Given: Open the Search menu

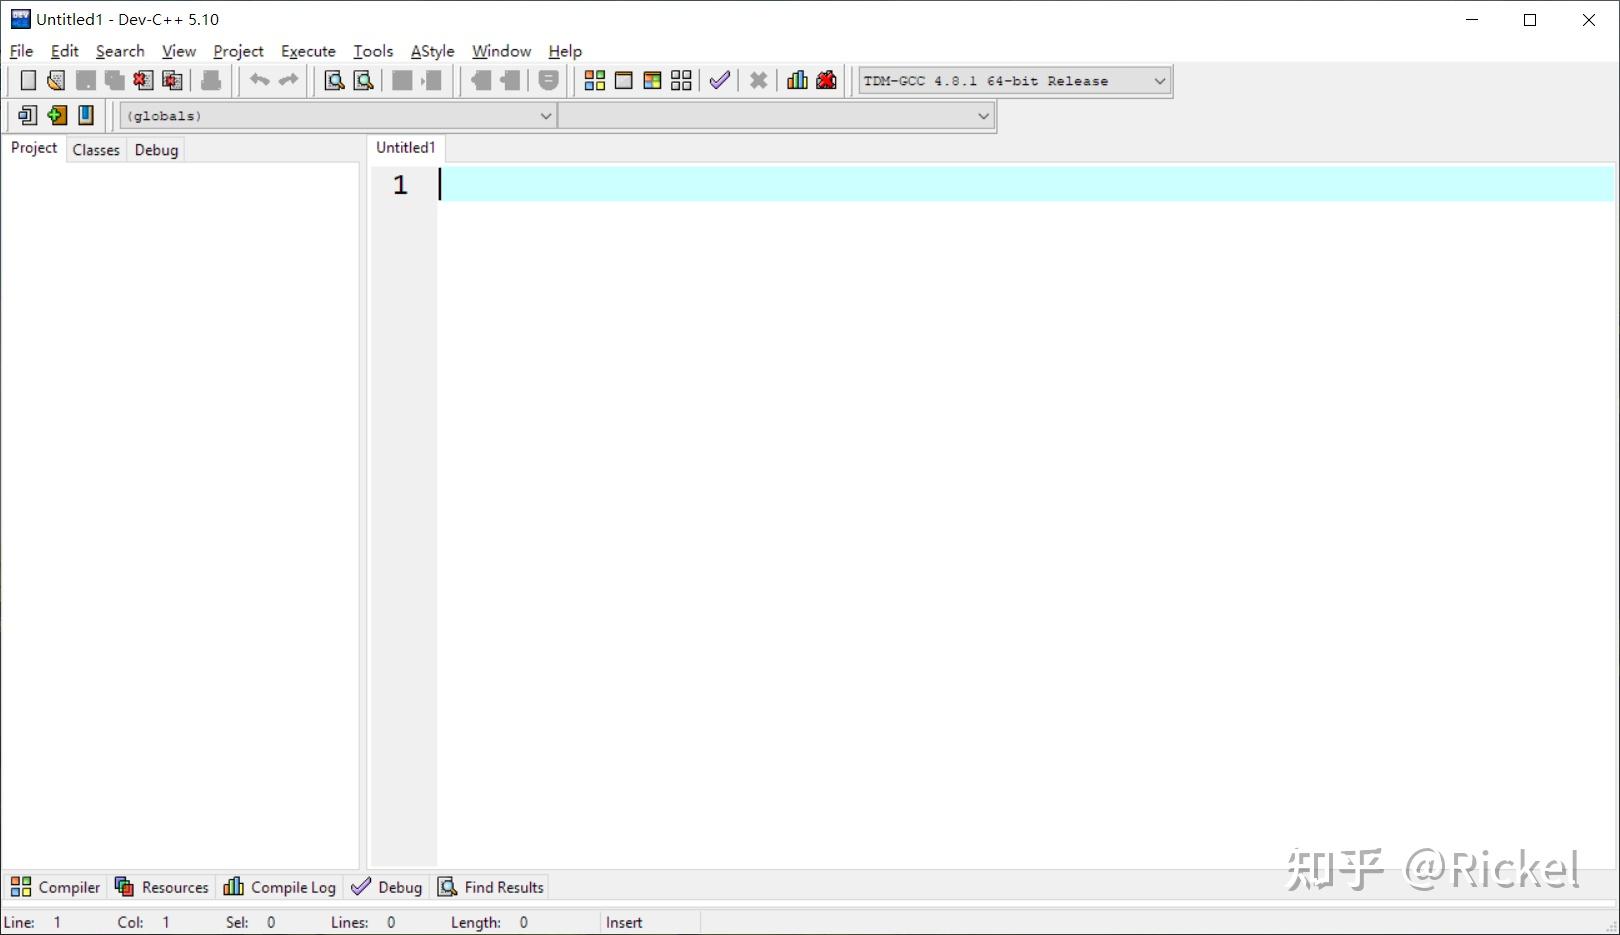Looking at the screenshot, I should (120, 51).
